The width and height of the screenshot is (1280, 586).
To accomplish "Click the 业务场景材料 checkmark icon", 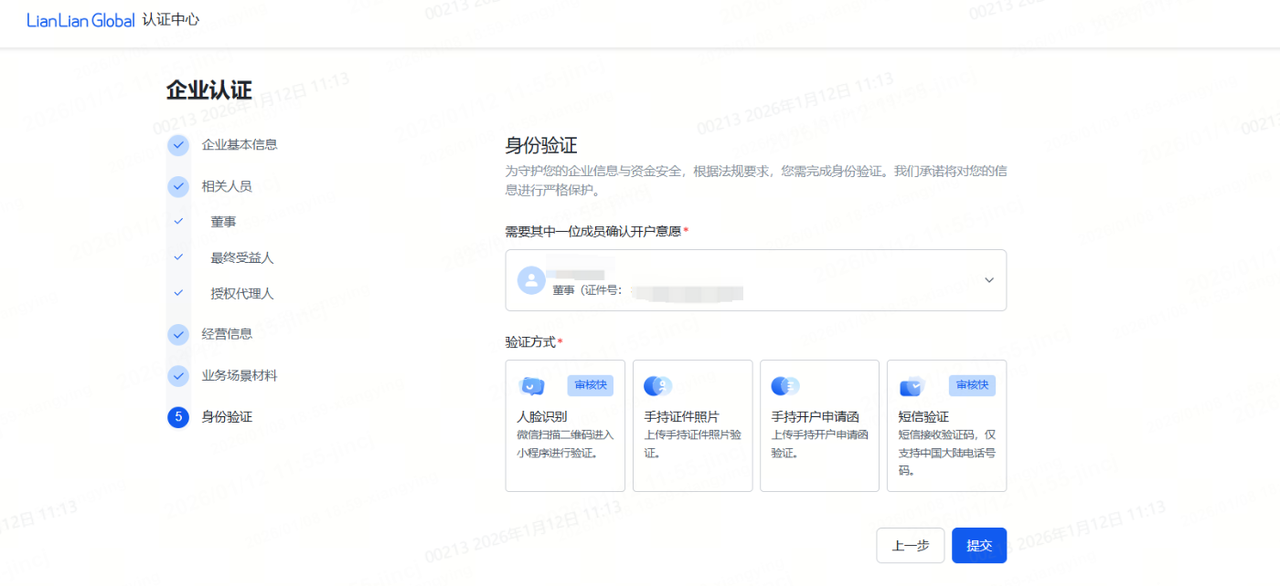I will coord(178,376).
